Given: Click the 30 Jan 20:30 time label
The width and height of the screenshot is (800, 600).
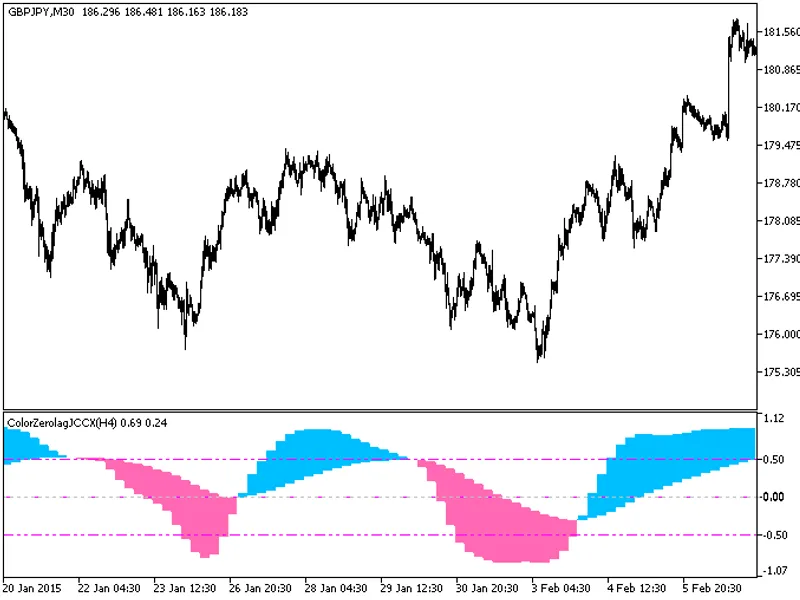Looking at the screenshot, I should point(487,588).
